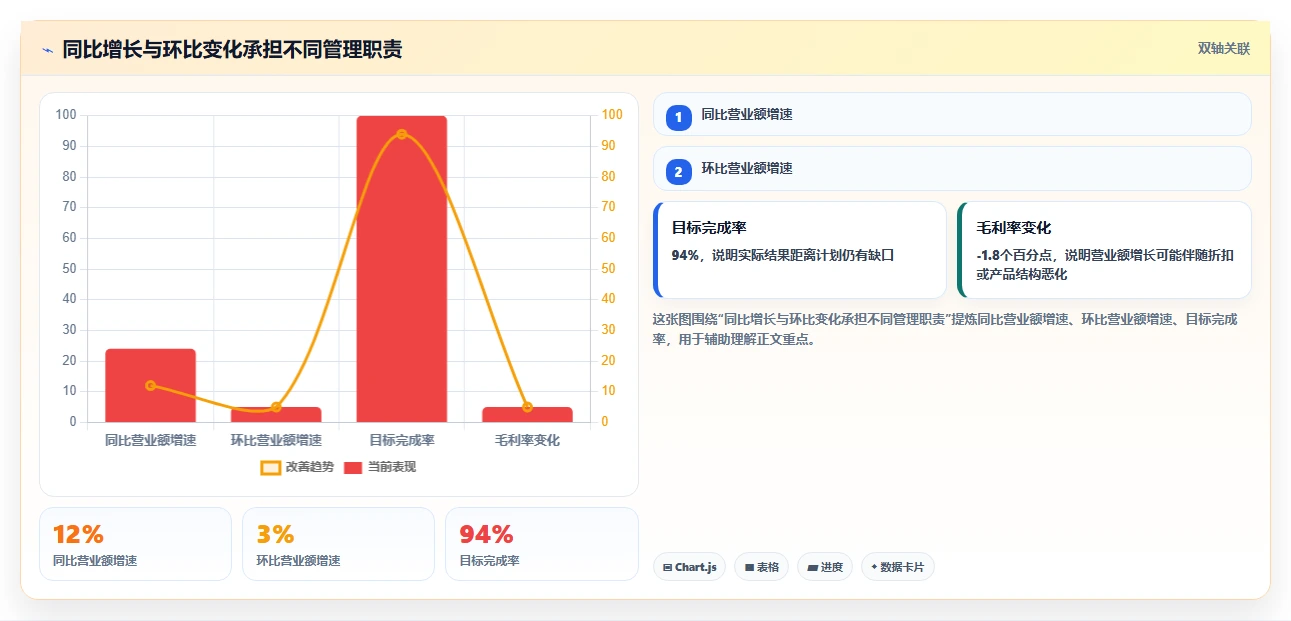Click the 数据卡片 diamond icon

(874, 567)
